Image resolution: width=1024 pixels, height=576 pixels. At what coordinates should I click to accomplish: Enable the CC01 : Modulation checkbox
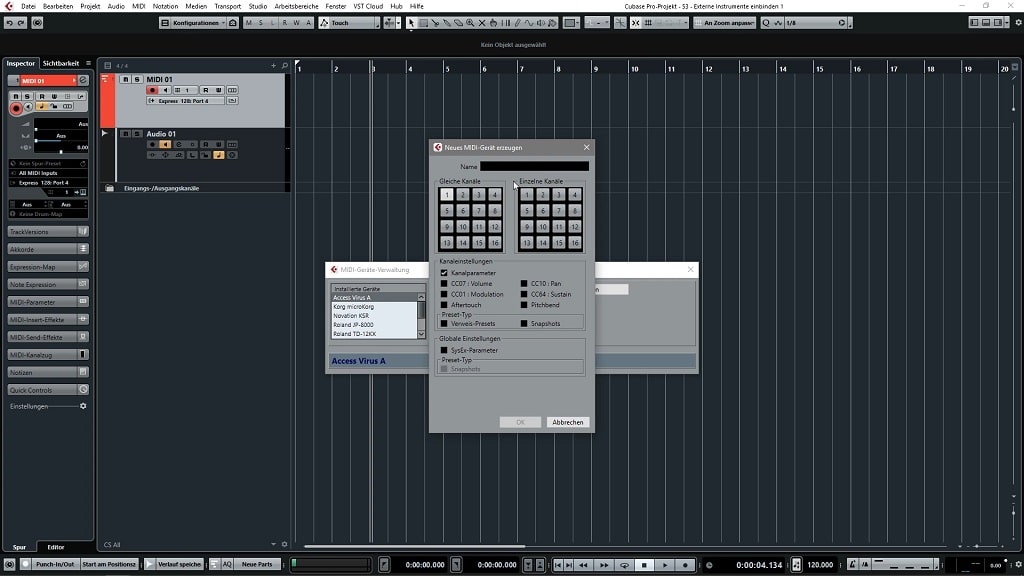pyautogui.click(x=444, y=295)
